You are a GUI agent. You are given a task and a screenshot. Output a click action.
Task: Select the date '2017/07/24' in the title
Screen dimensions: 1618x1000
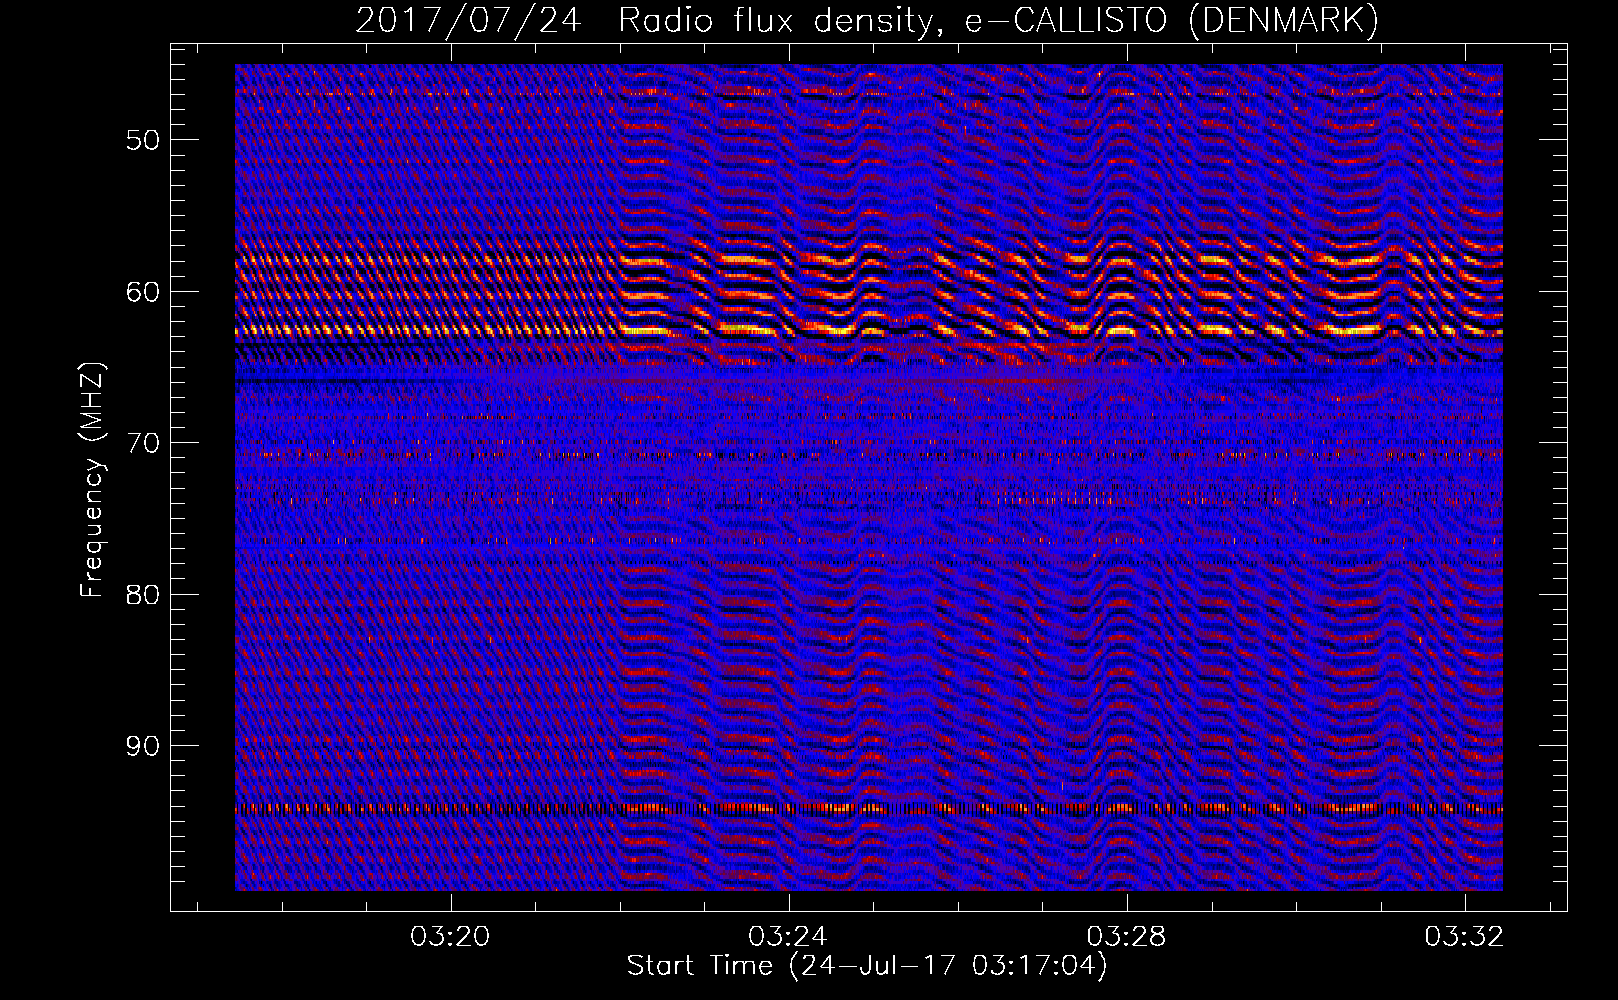click(468, 21)
